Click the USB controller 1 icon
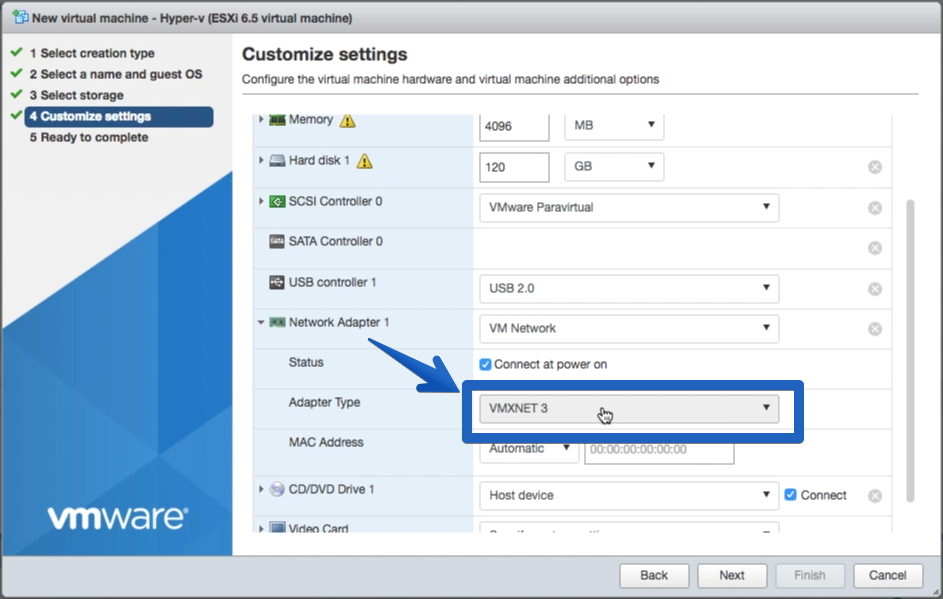The width and height of the screenshot is (943, 599). click(277, 282)
